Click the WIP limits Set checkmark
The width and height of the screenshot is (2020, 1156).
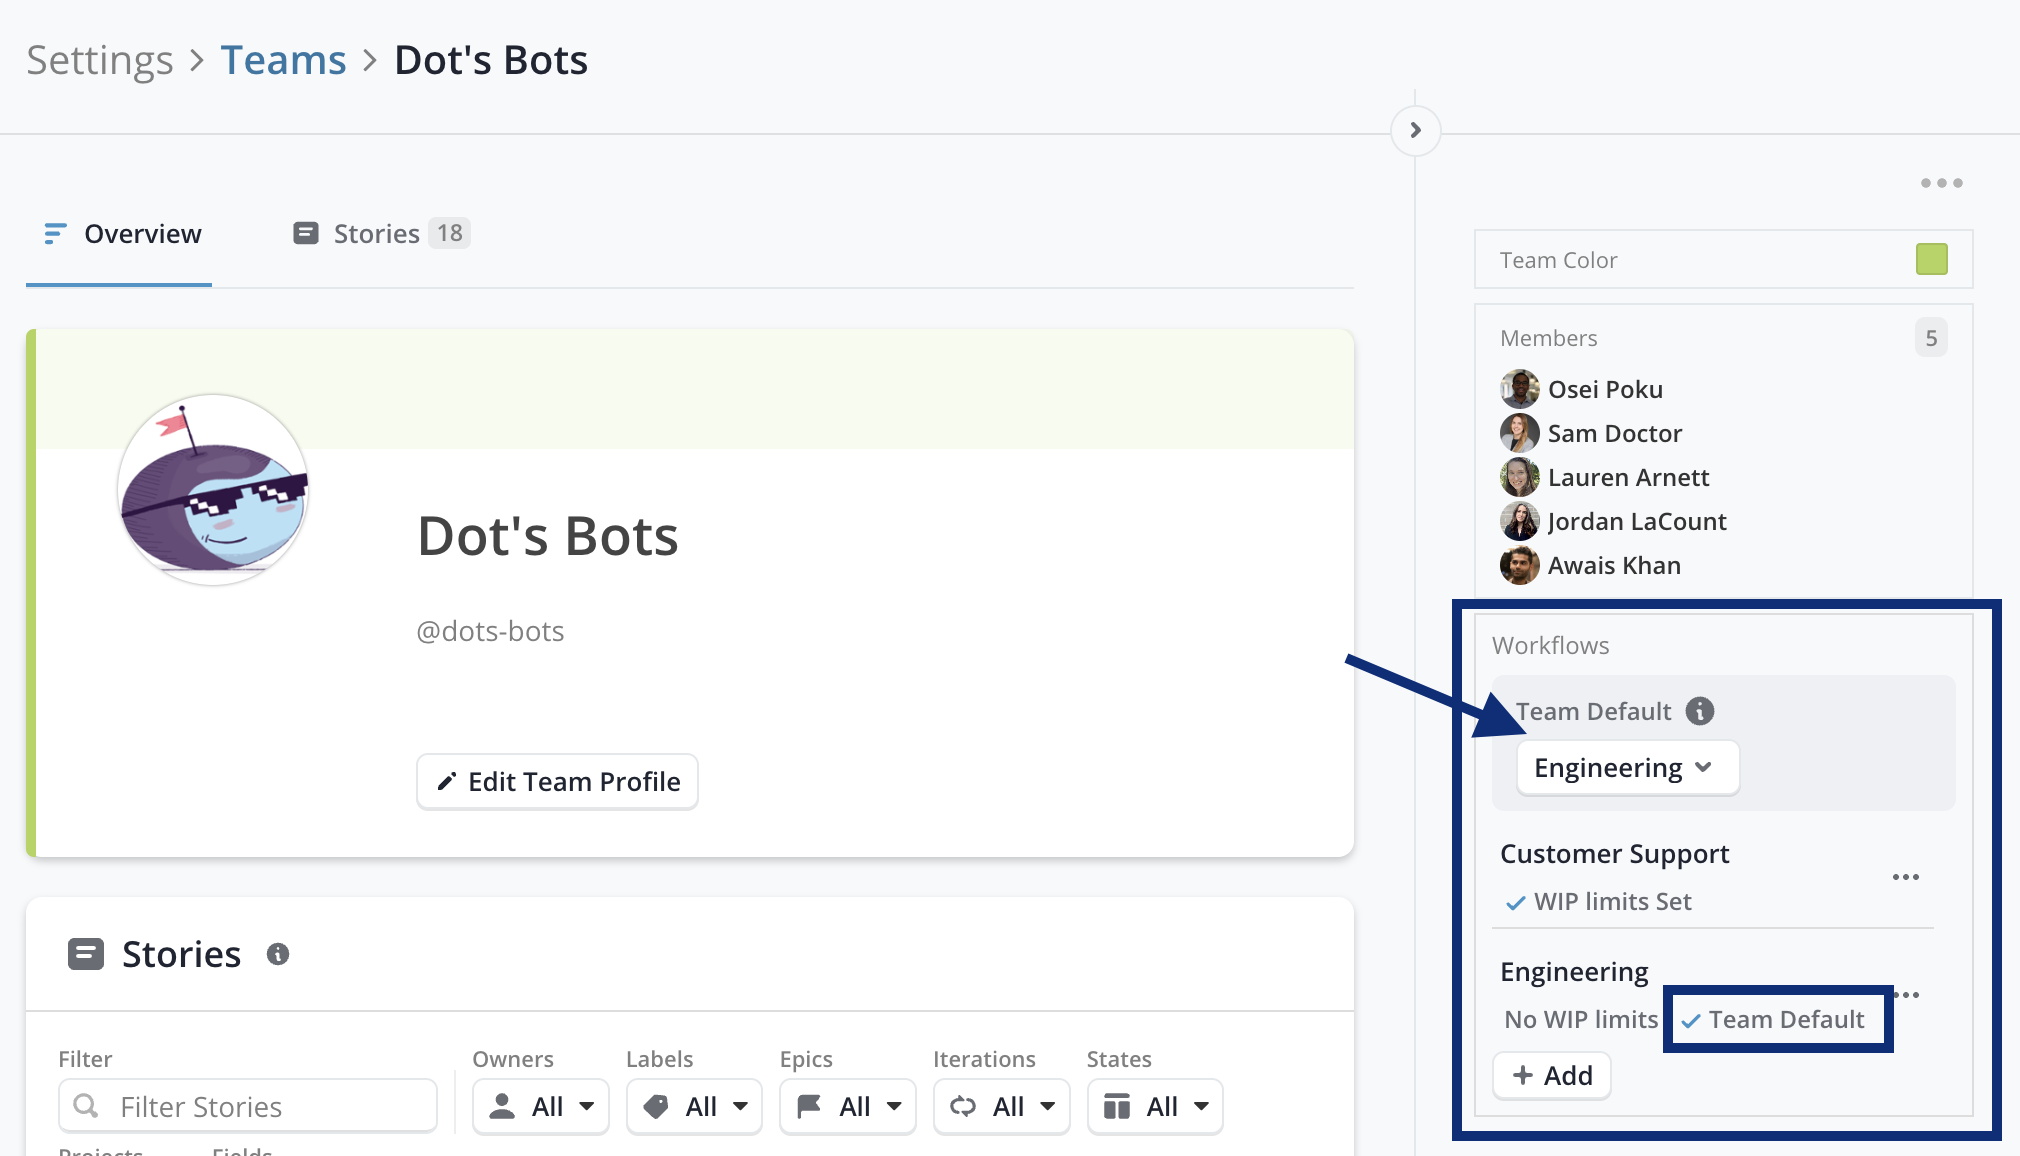pos(1513,901)
